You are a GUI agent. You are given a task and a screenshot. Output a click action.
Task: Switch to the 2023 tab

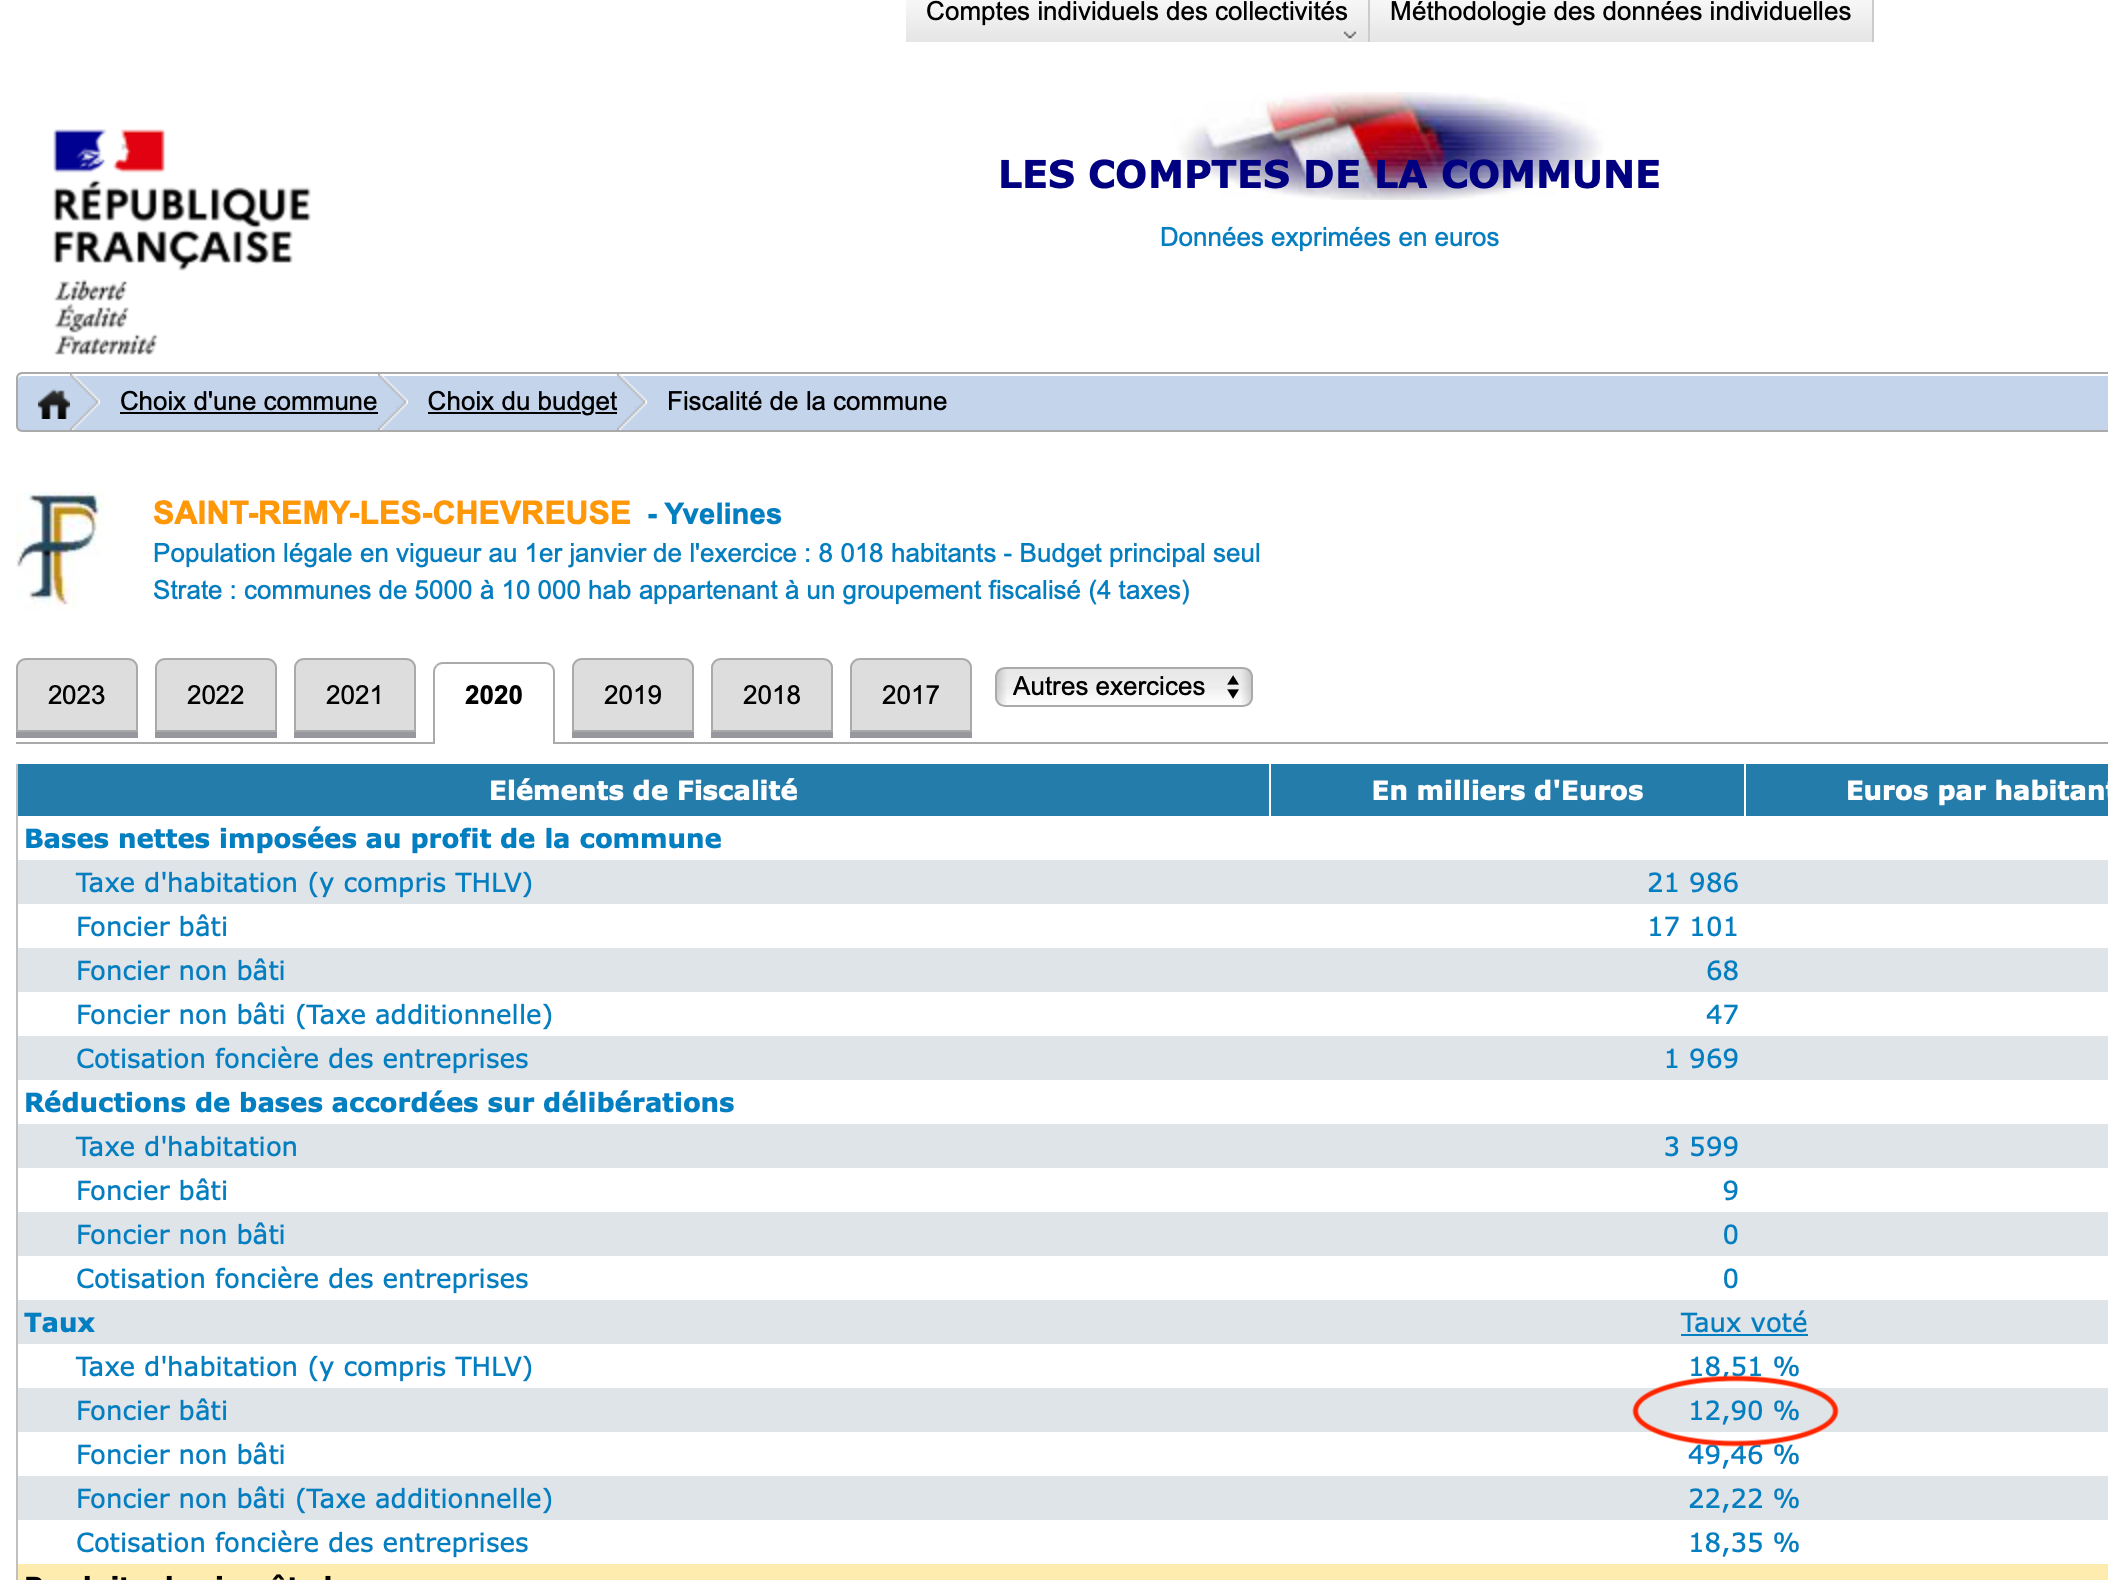(x=76, y=695)
